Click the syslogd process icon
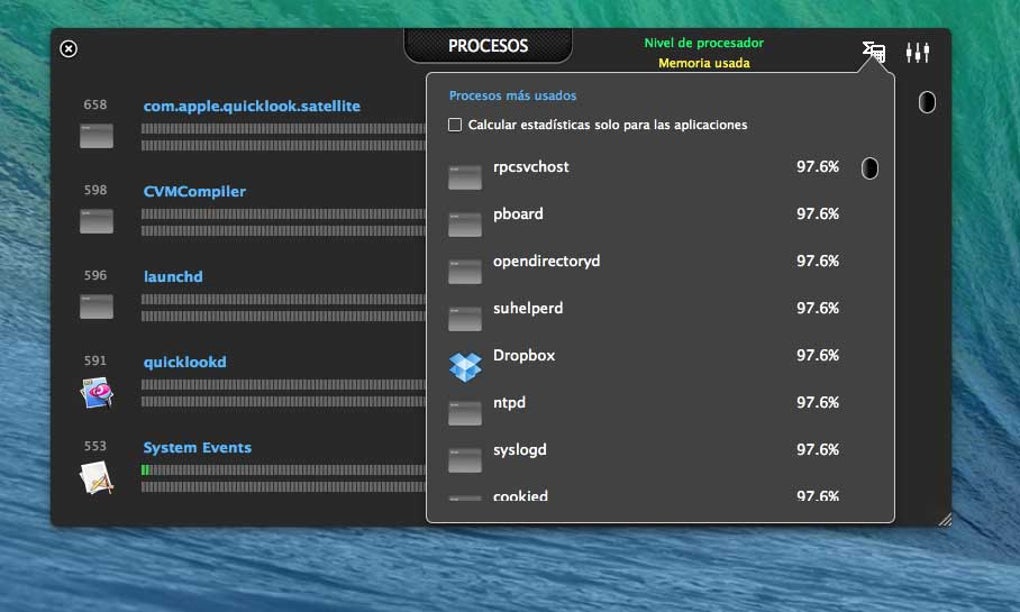Screen dimensions: 1020x612 click(465, 460)
